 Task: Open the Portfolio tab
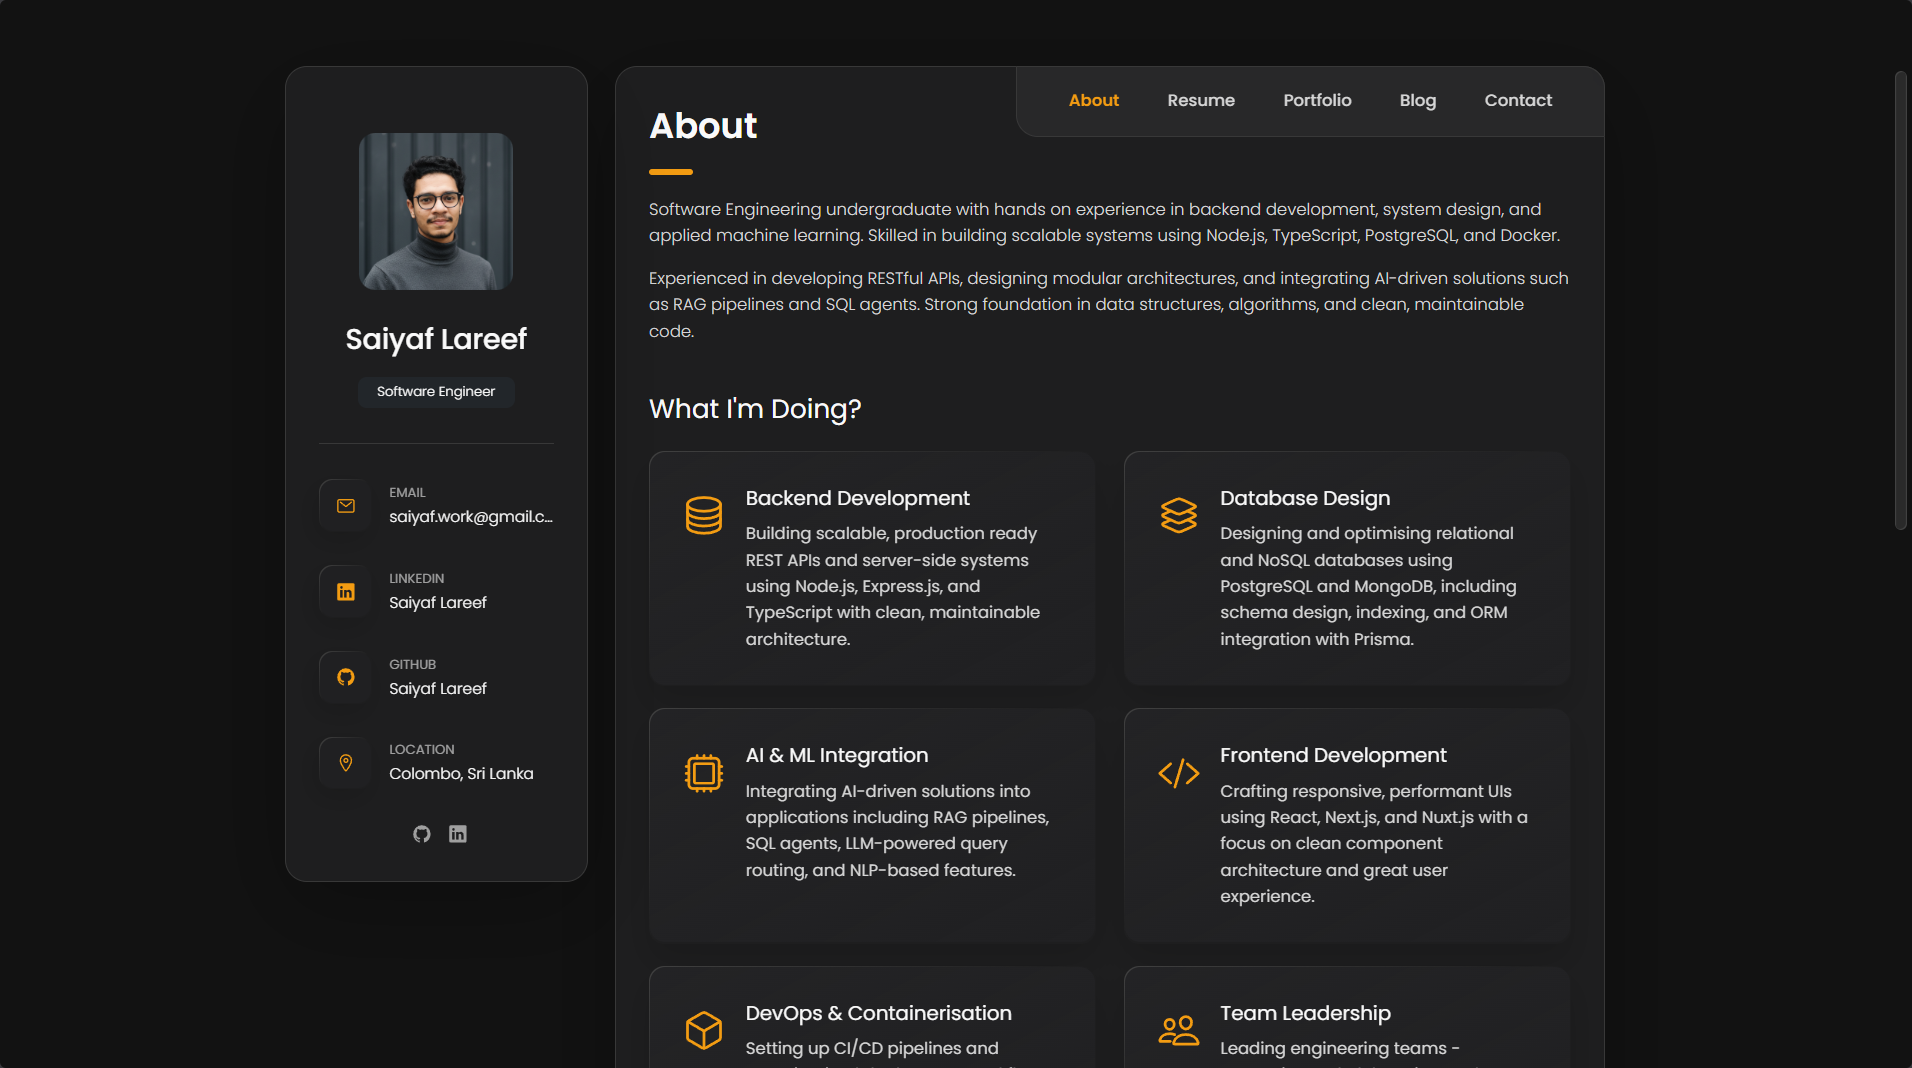click(x=1317, y=101)
